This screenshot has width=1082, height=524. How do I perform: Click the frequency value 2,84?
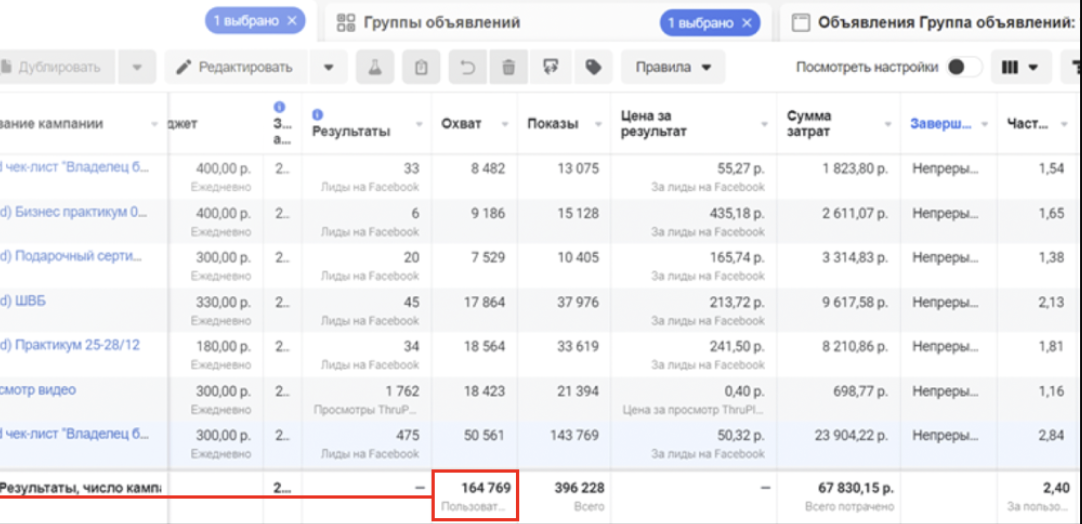pyautogui.click(x=1051, y=436)
